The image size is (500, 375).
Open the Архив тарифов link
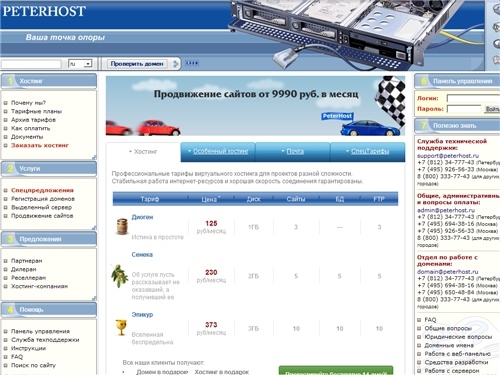(33, 120)
